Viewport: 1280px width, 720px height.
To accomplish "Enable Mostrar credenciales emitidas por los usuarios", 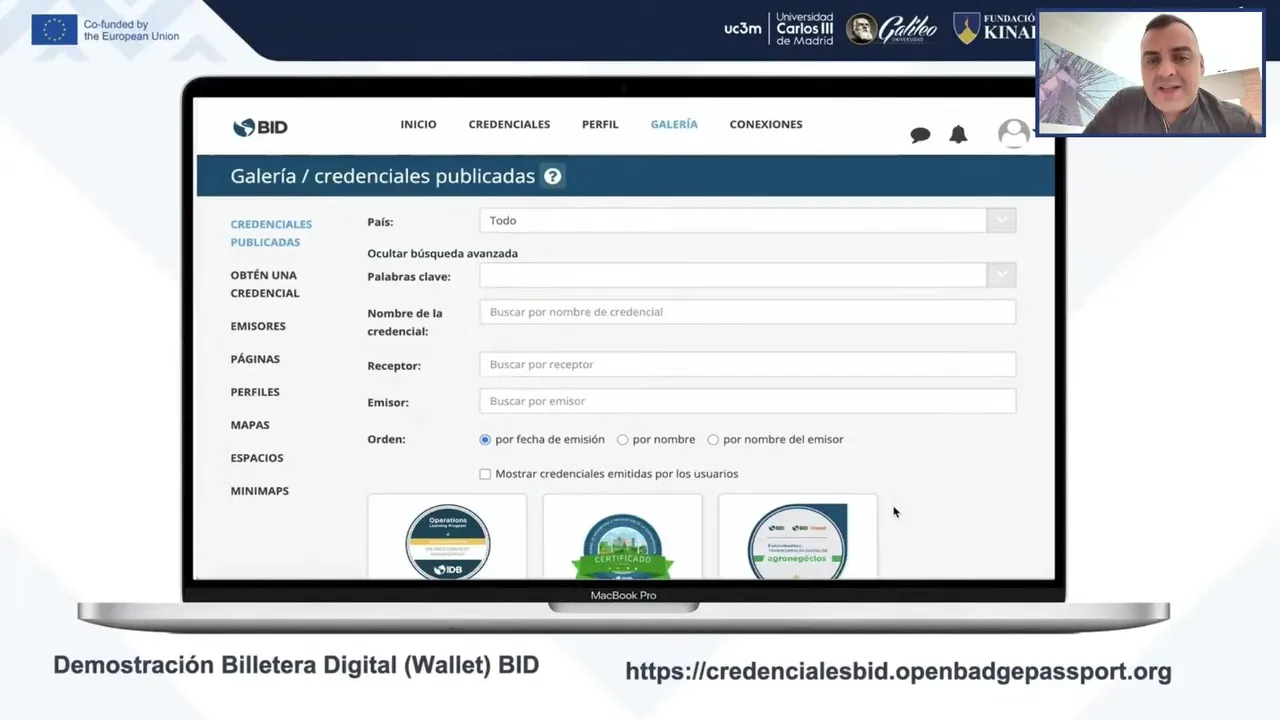I will click(485, 474).
